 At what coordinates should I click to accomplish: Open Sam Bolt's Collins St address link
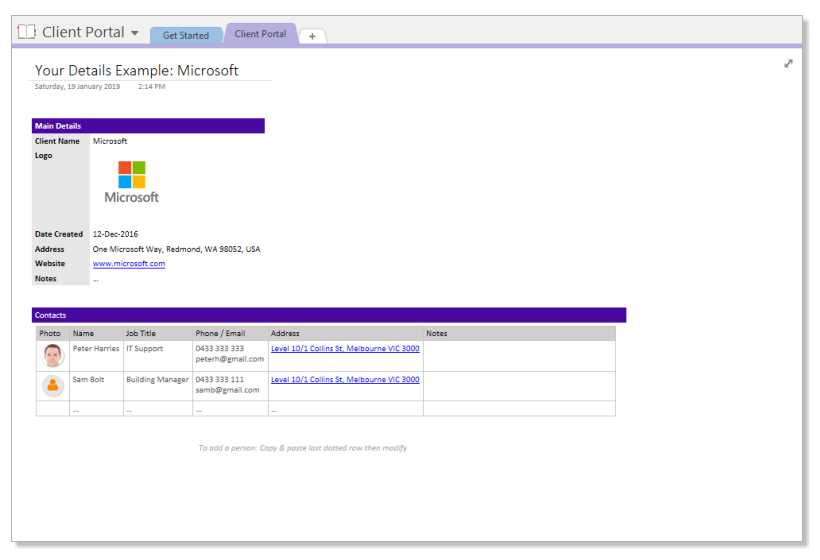pos(345,380)
